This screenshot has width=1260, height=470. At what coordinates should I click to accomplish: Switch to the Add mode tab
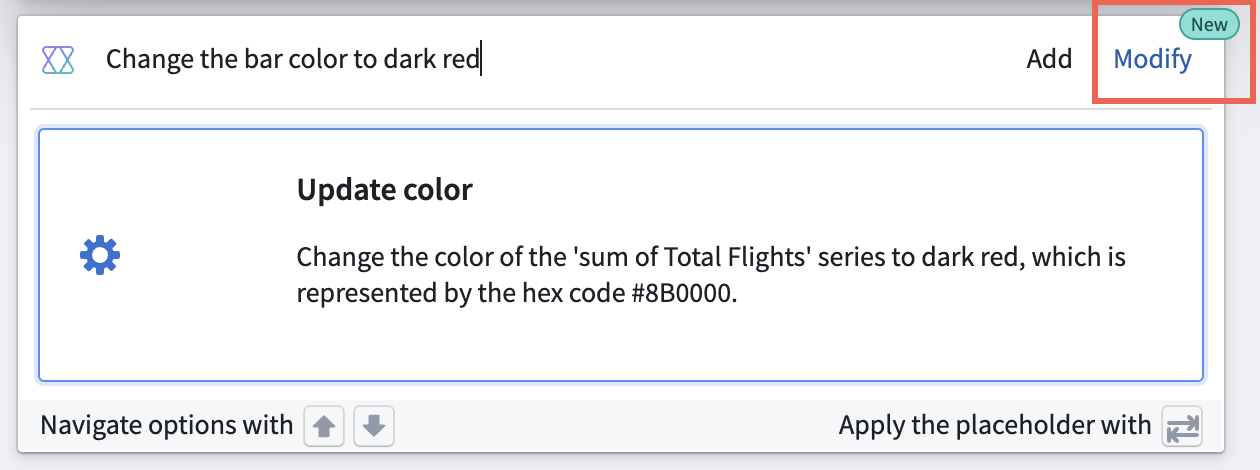click(x=1049, y=59)
